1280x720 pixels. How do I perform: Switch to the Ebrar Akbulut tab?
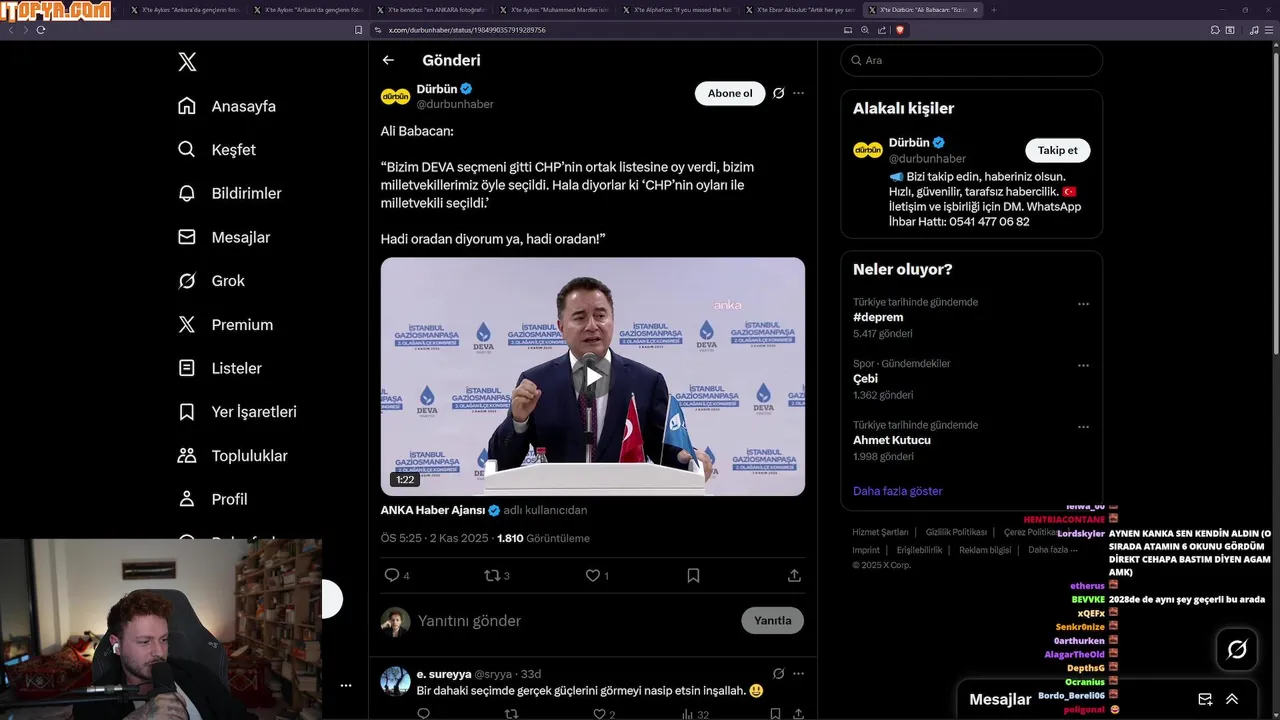[x=800, y=10]
